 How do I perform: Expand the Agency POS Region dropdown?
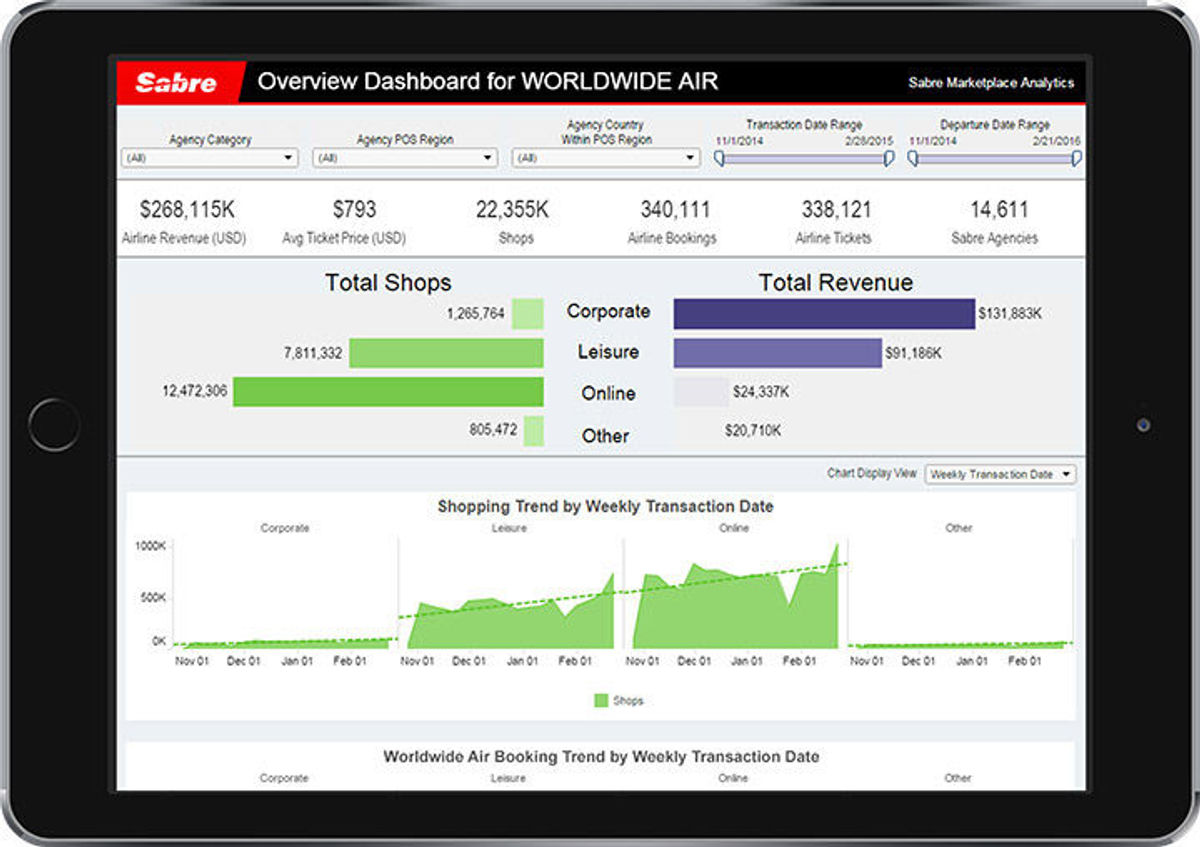point(405,157)
